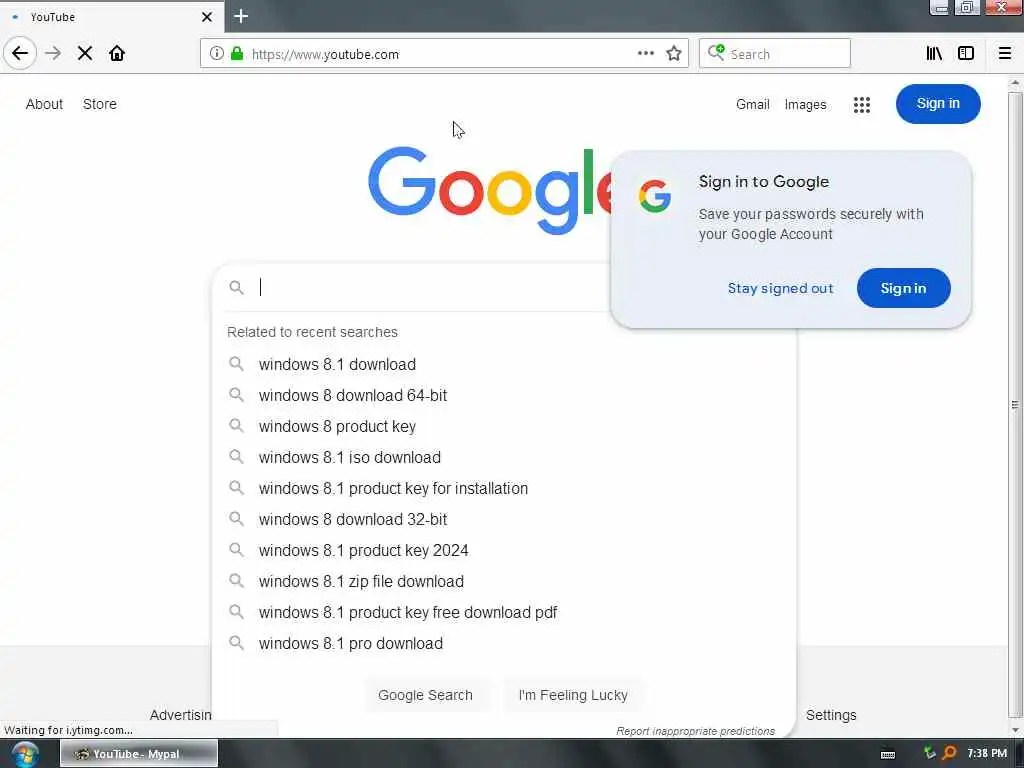Stop loading the page with X icon
The height and width of the screenshot is (768, 1024).
tap(85, 54)
